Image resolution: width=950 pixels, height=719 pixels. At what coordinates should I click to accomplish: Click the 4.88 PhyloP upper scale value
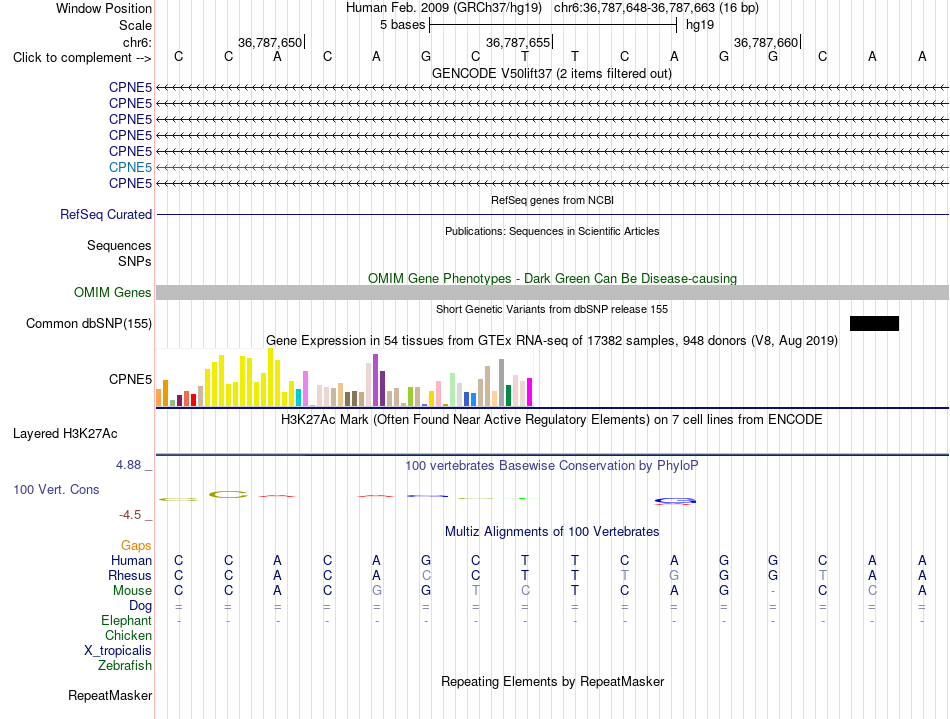(x=128, y=465)
